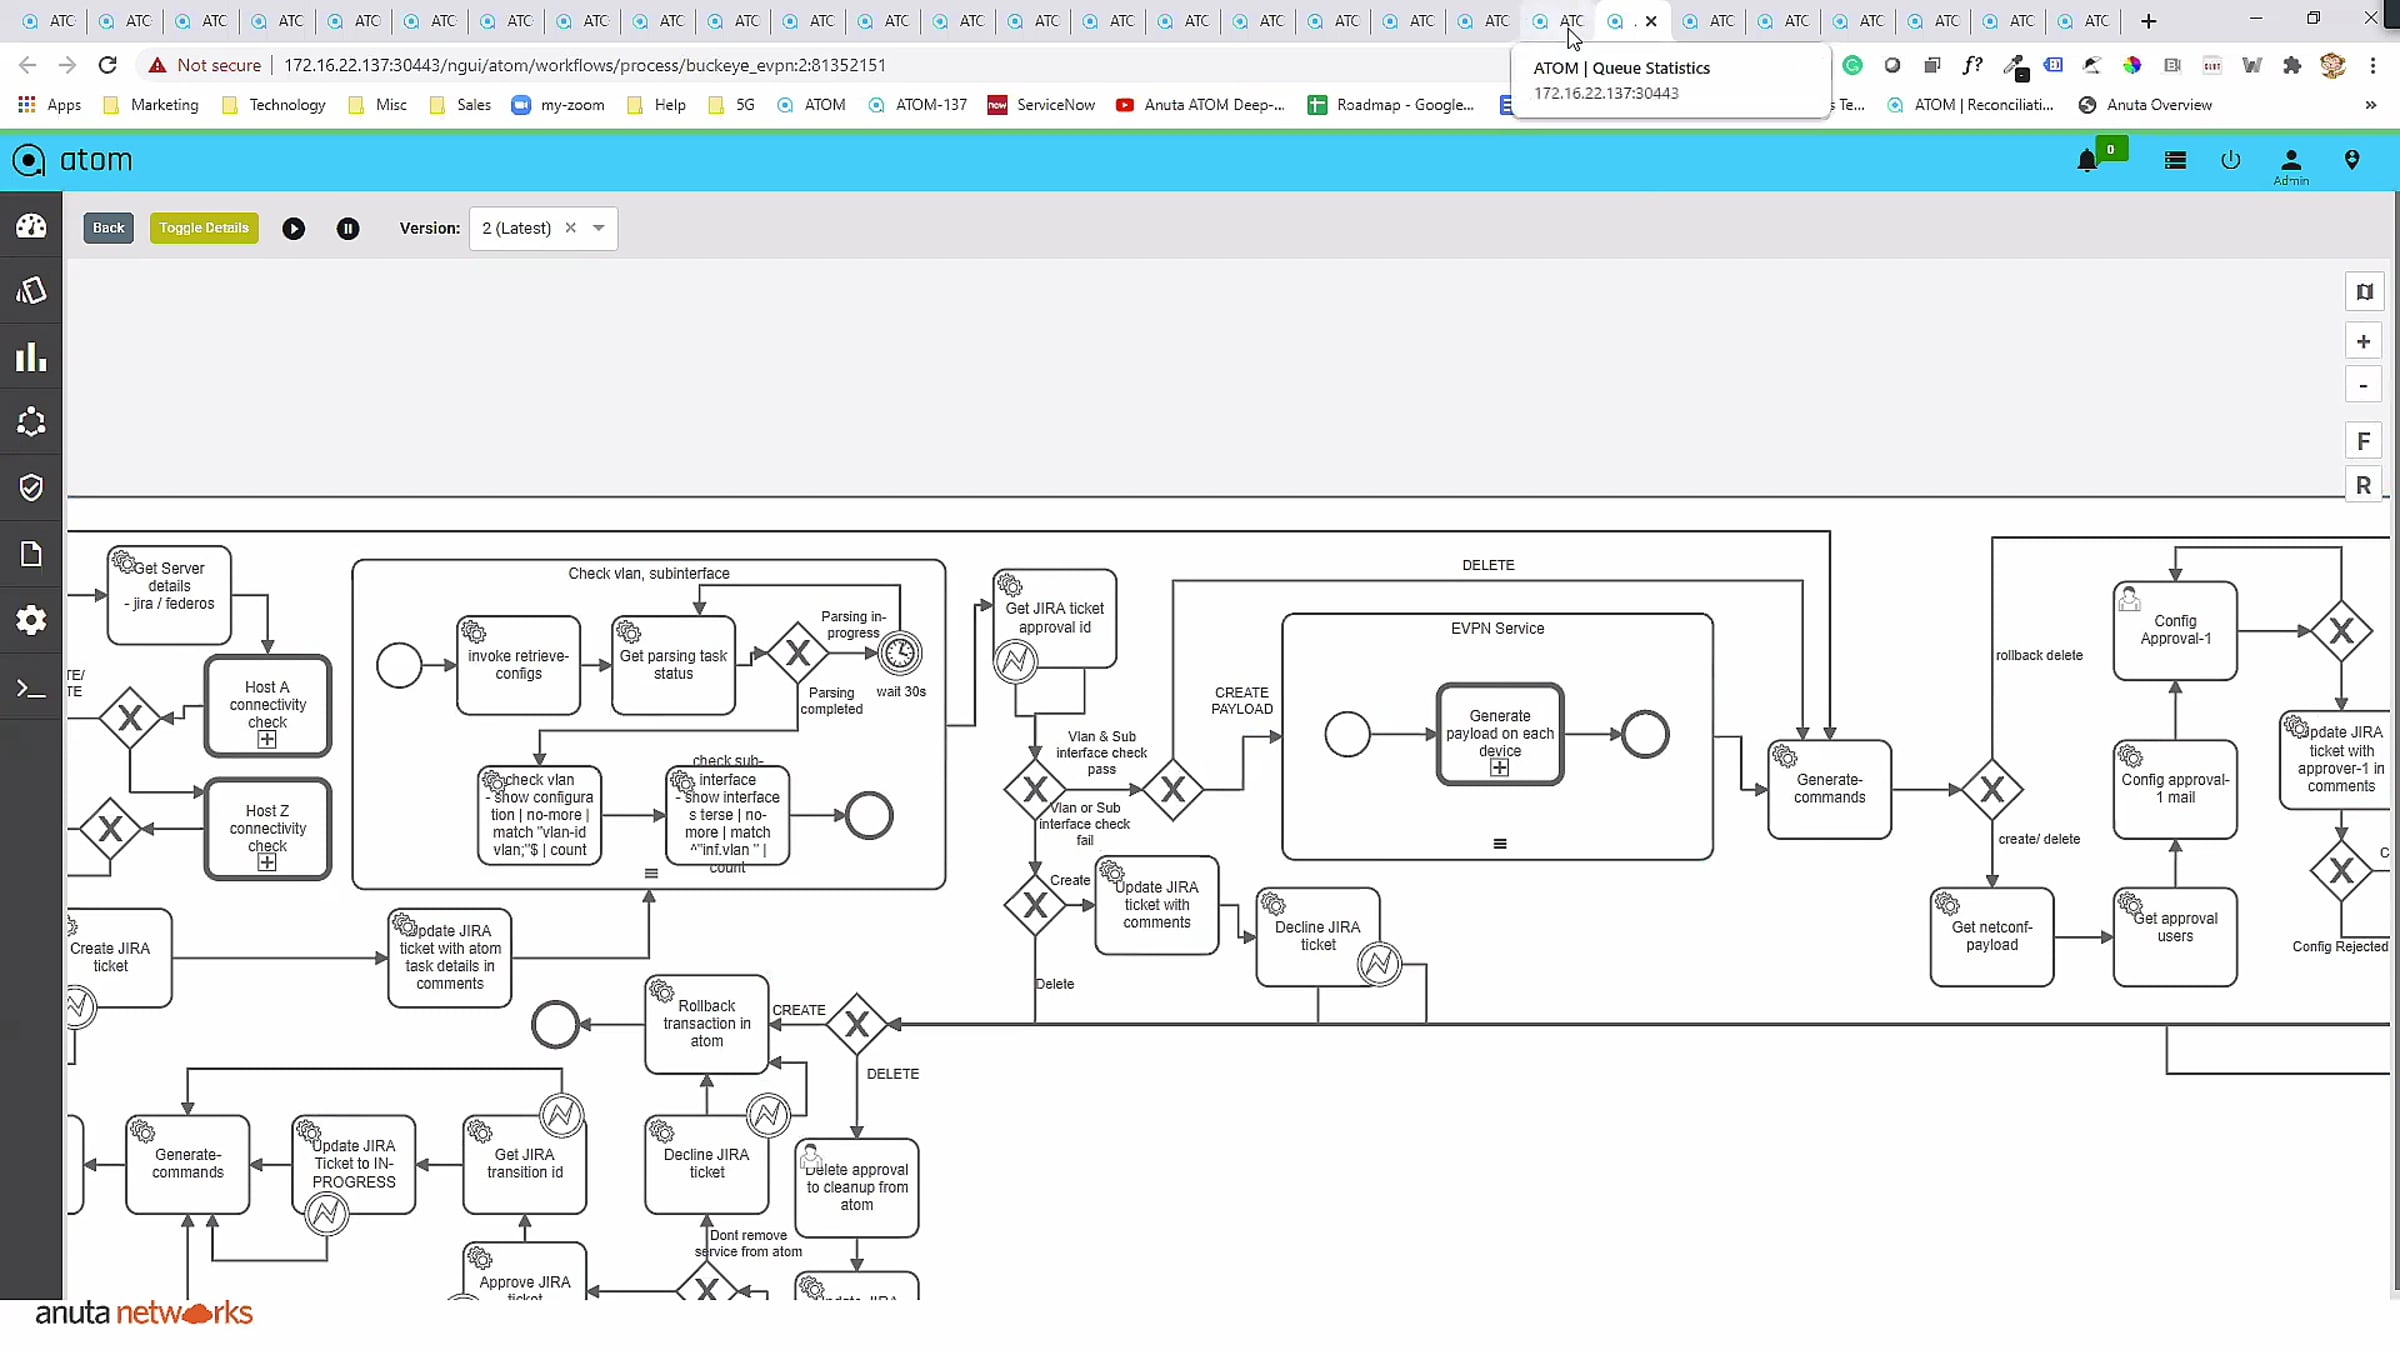
Task: Click the Admin user profile icon
Action: point(2290,161)
